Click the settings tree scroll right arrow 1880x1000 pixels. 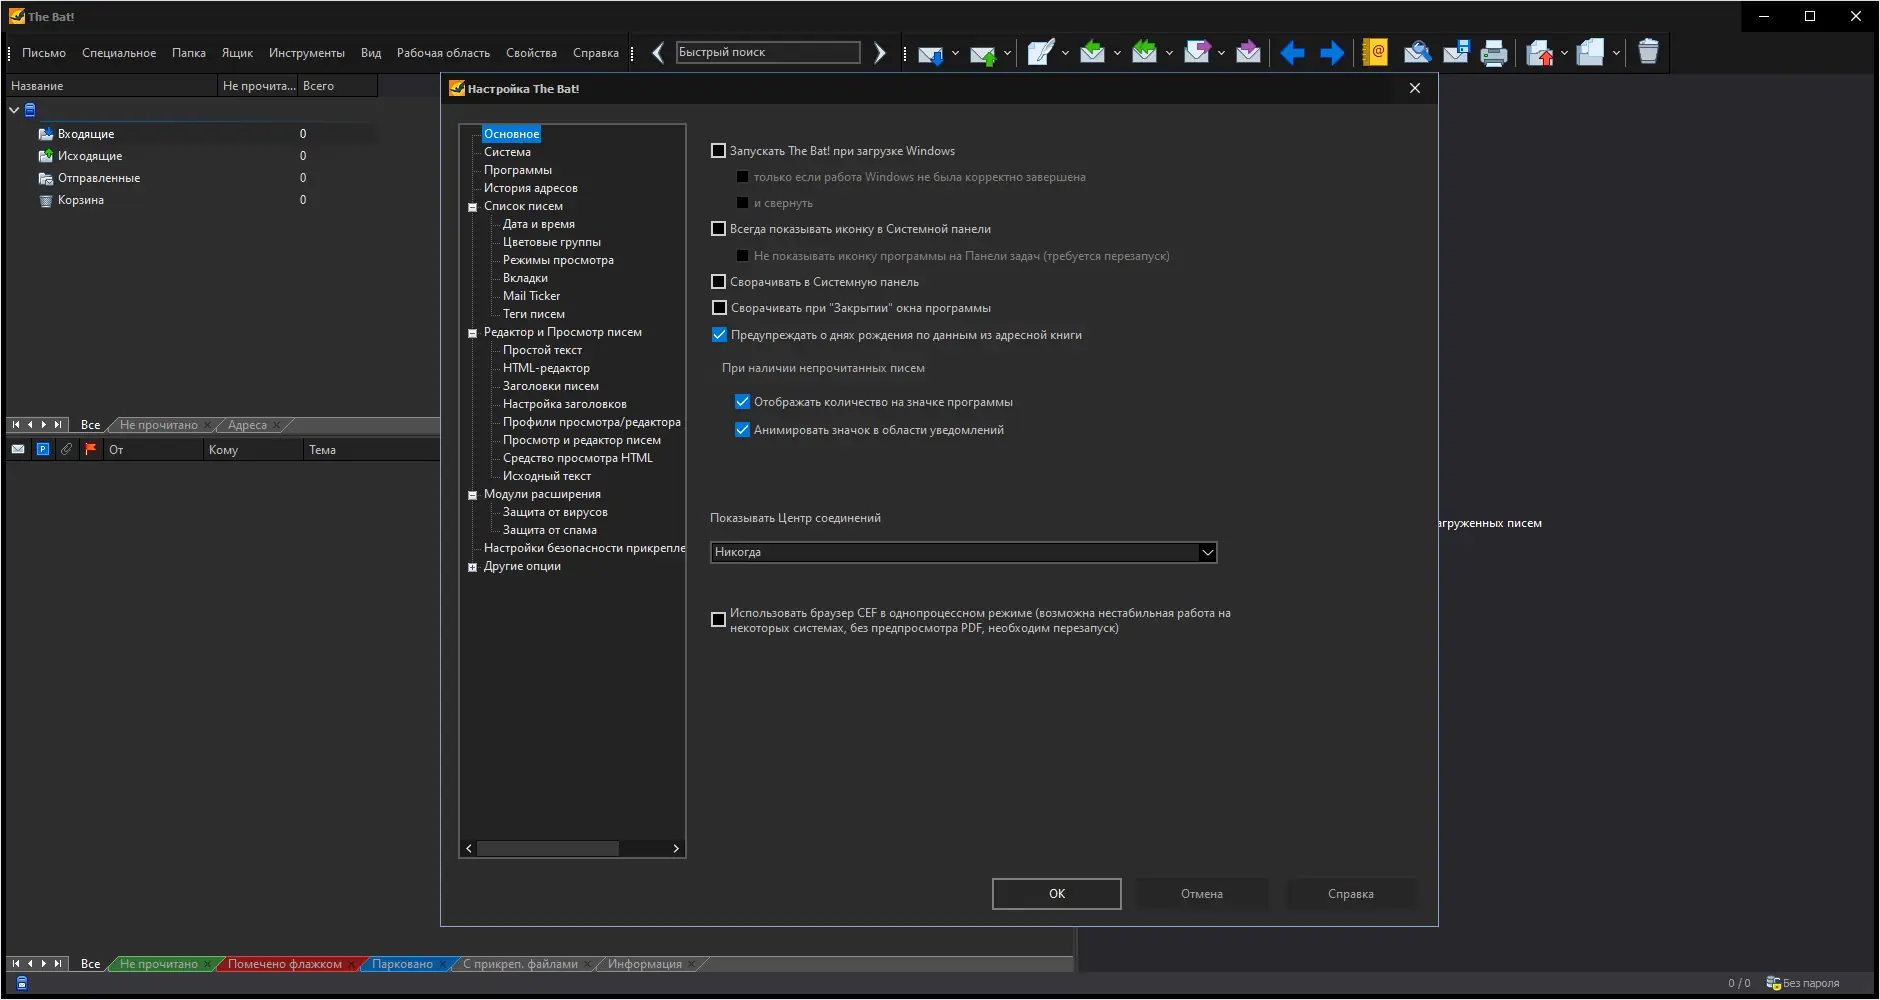(x=676, y=848)
